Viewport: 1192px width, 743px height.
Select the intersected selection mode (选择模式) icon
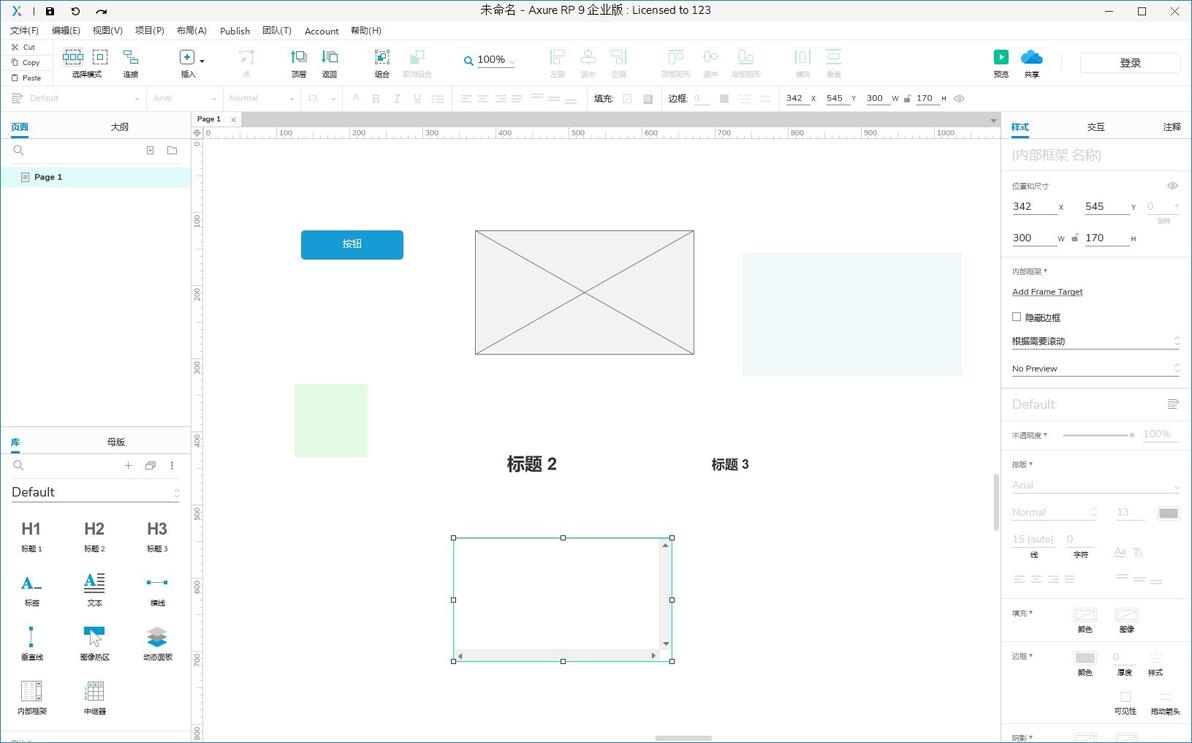coord(73,57)
